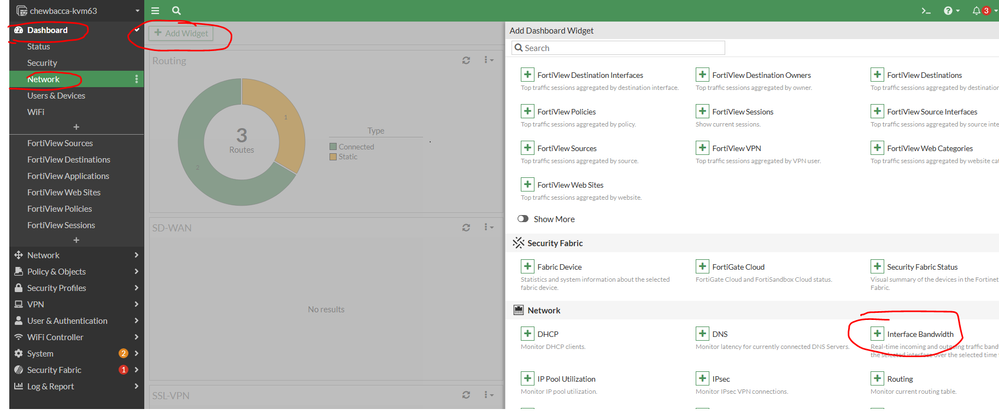Open Network dashboard options ellipsis
The width and height of the screenshot is (999, 412).
(x=136, y=79)
